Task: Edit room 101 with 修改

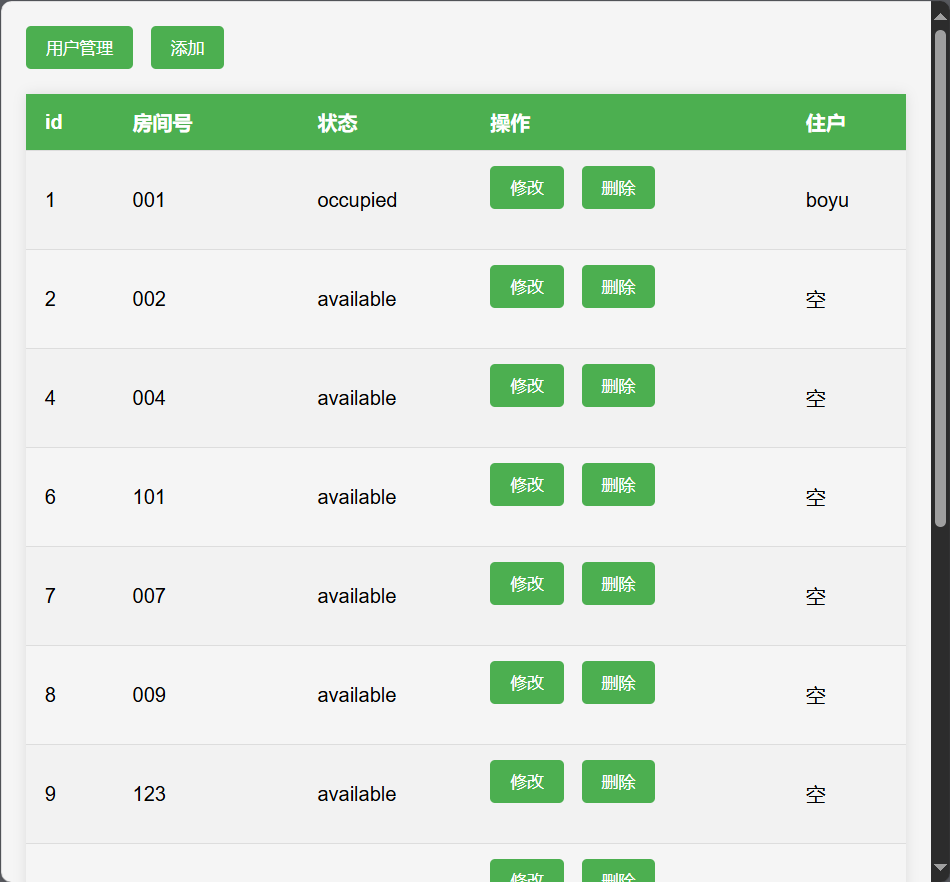Action: click(x=526, y=485)
